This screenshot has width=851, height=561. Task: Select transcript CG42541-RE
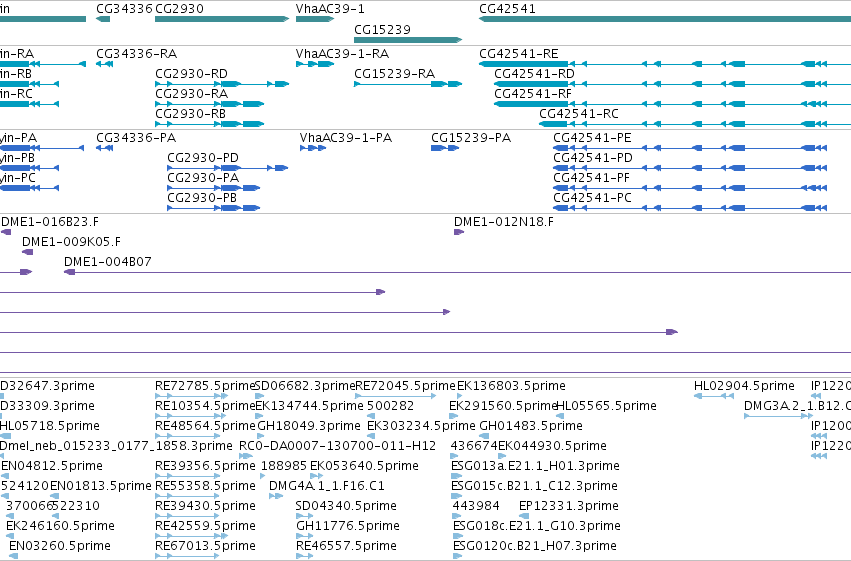[x=518, y=54]
